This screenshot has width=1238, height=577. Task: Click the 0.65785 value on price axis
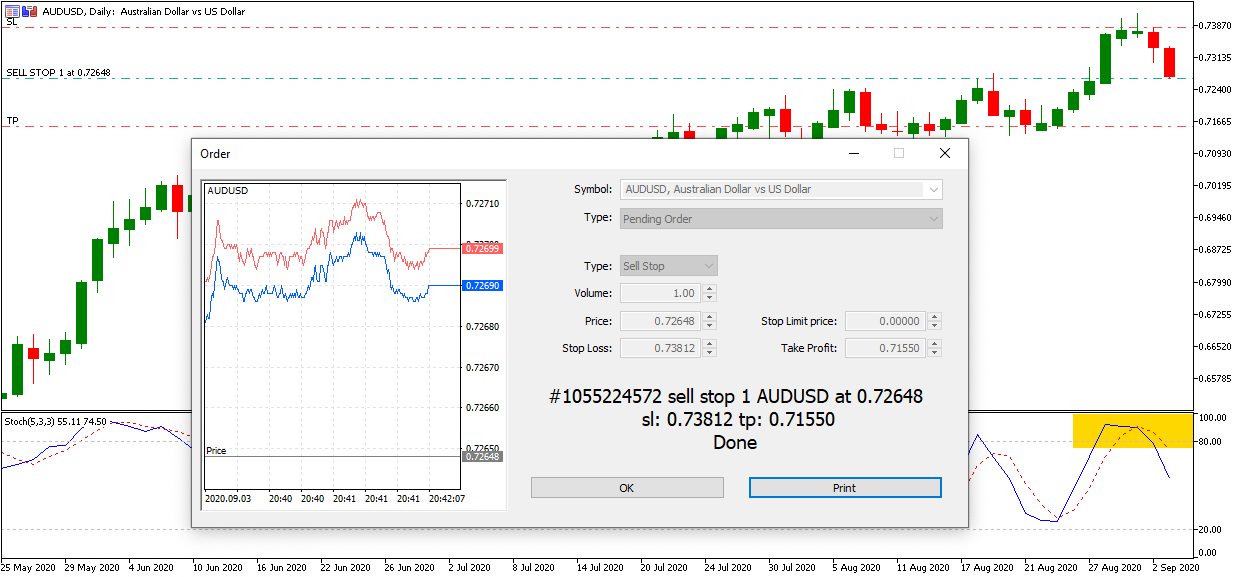point(1216,379)
